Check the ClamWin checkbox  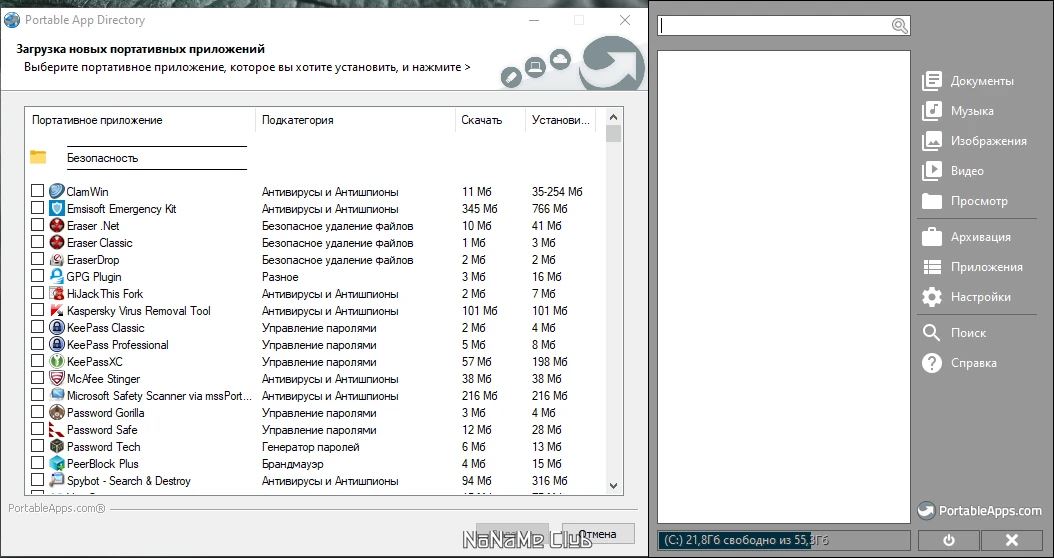pos(38,191)
